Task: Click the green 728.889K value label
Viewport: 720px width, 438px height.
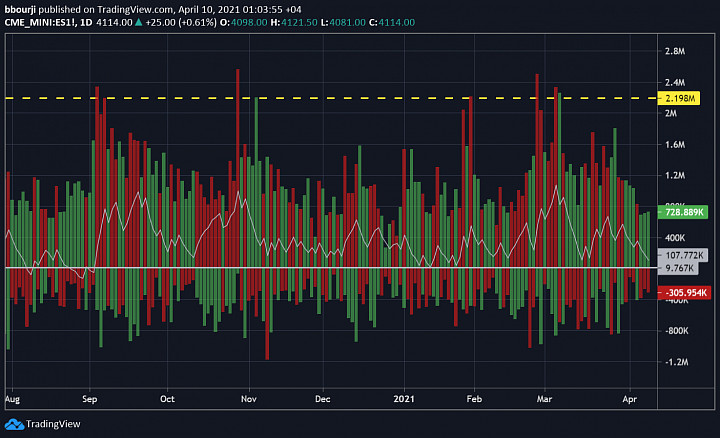Action: point(683,212)
